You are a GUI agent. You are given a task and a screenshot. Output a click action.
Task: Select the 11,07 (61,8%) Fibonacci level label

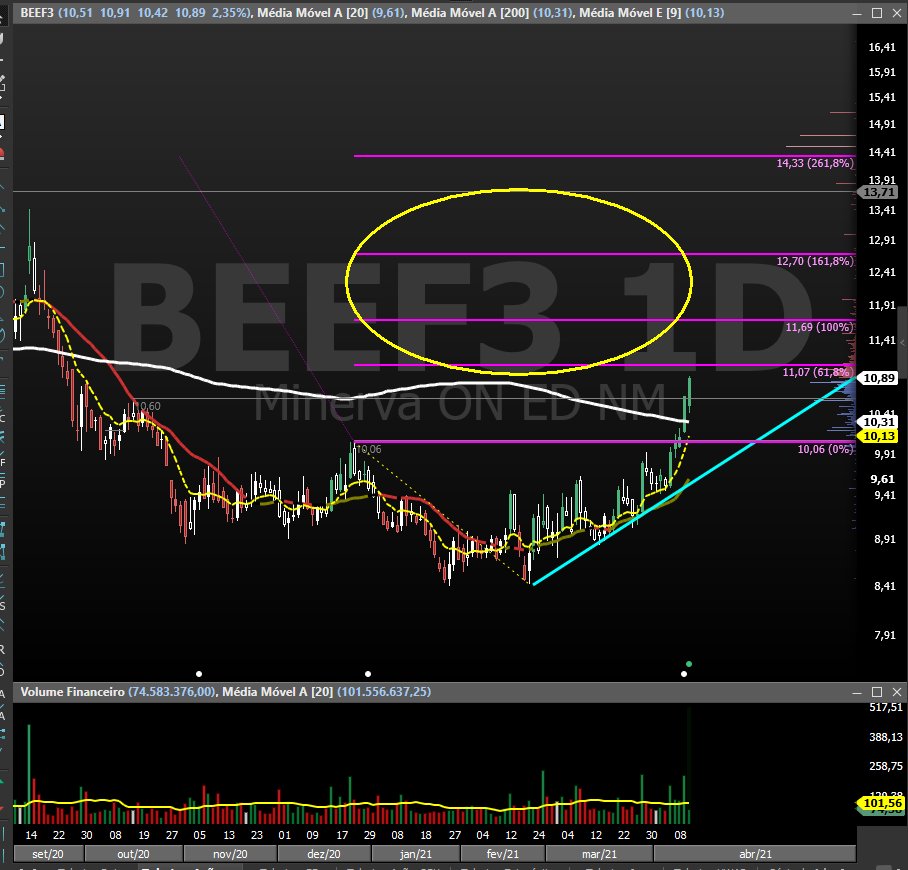(x=817, y=372)
